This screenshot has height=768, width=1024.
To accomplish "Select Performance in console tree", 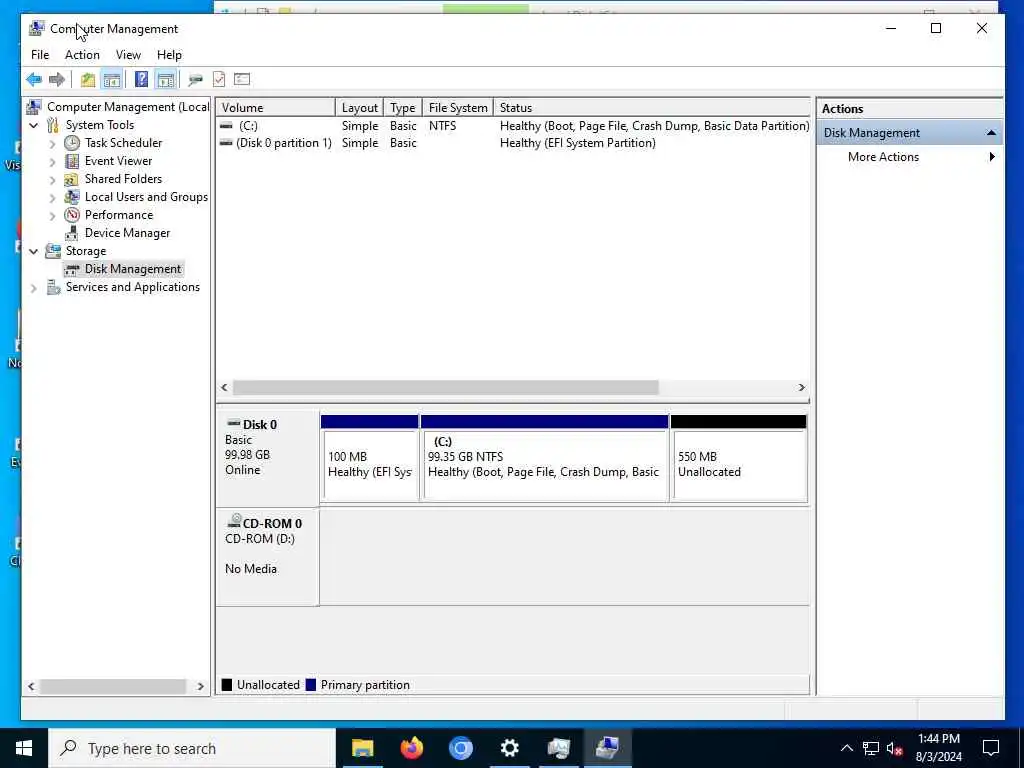I will [x=118, y=215].
